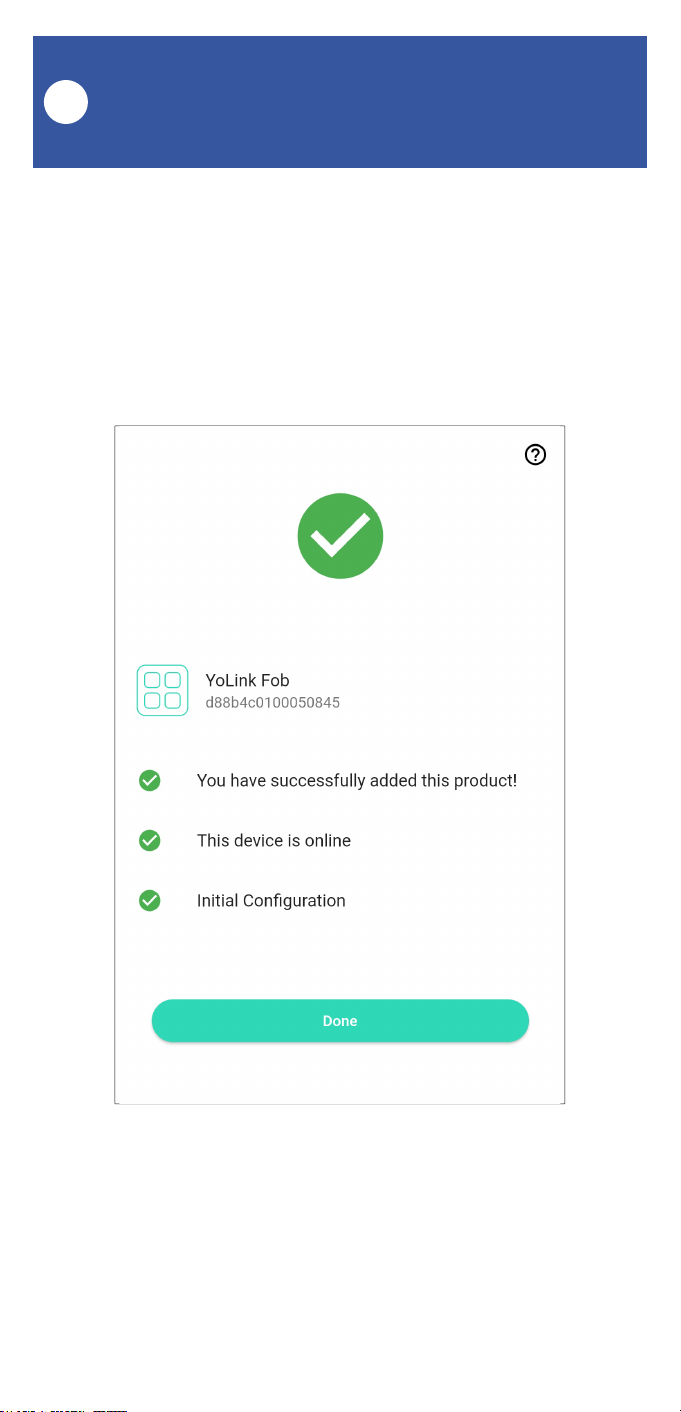Click the blue header banner
Screen dimensions: 681x1412
point(360,102)
